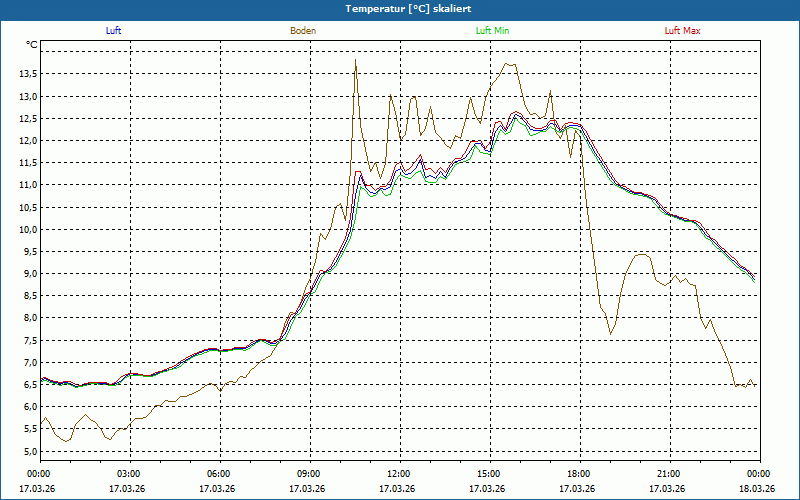Click the Luft legend label
Screen dimensions: 800x500
[114, 31]
